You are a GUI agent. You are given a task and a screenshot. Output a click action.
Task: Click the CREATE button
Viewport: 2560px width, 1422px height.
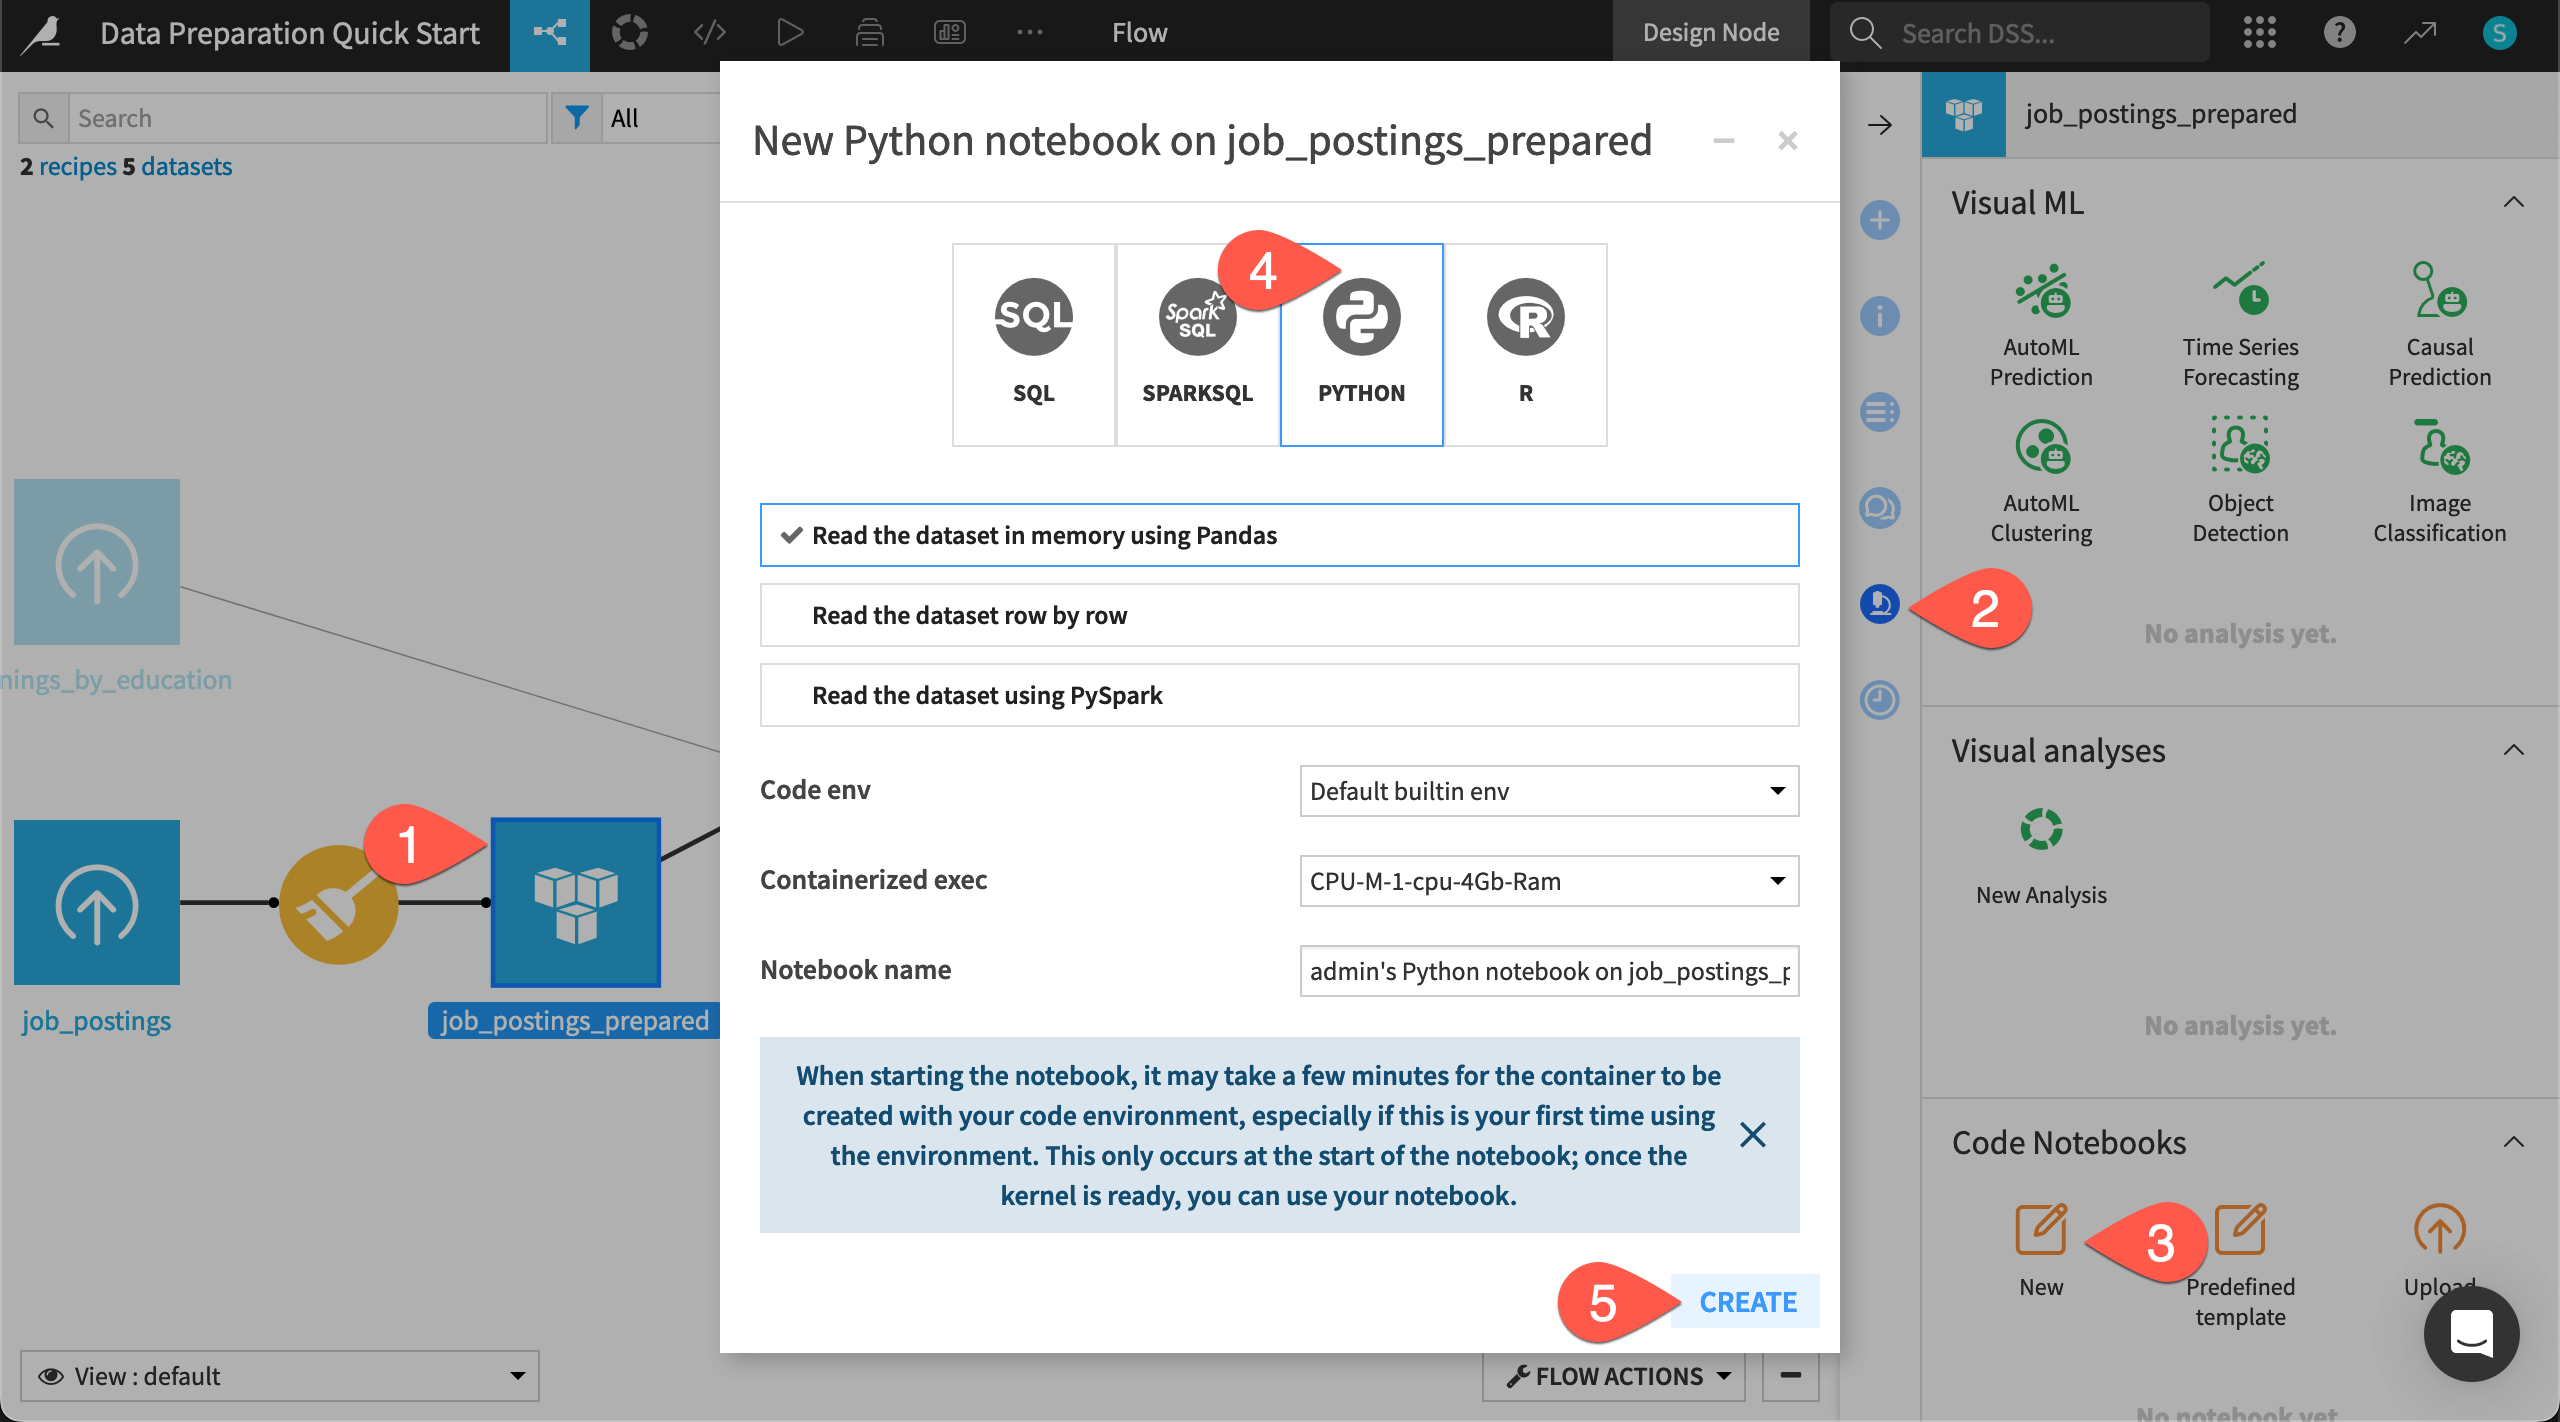click(x=1747, y=1301)
